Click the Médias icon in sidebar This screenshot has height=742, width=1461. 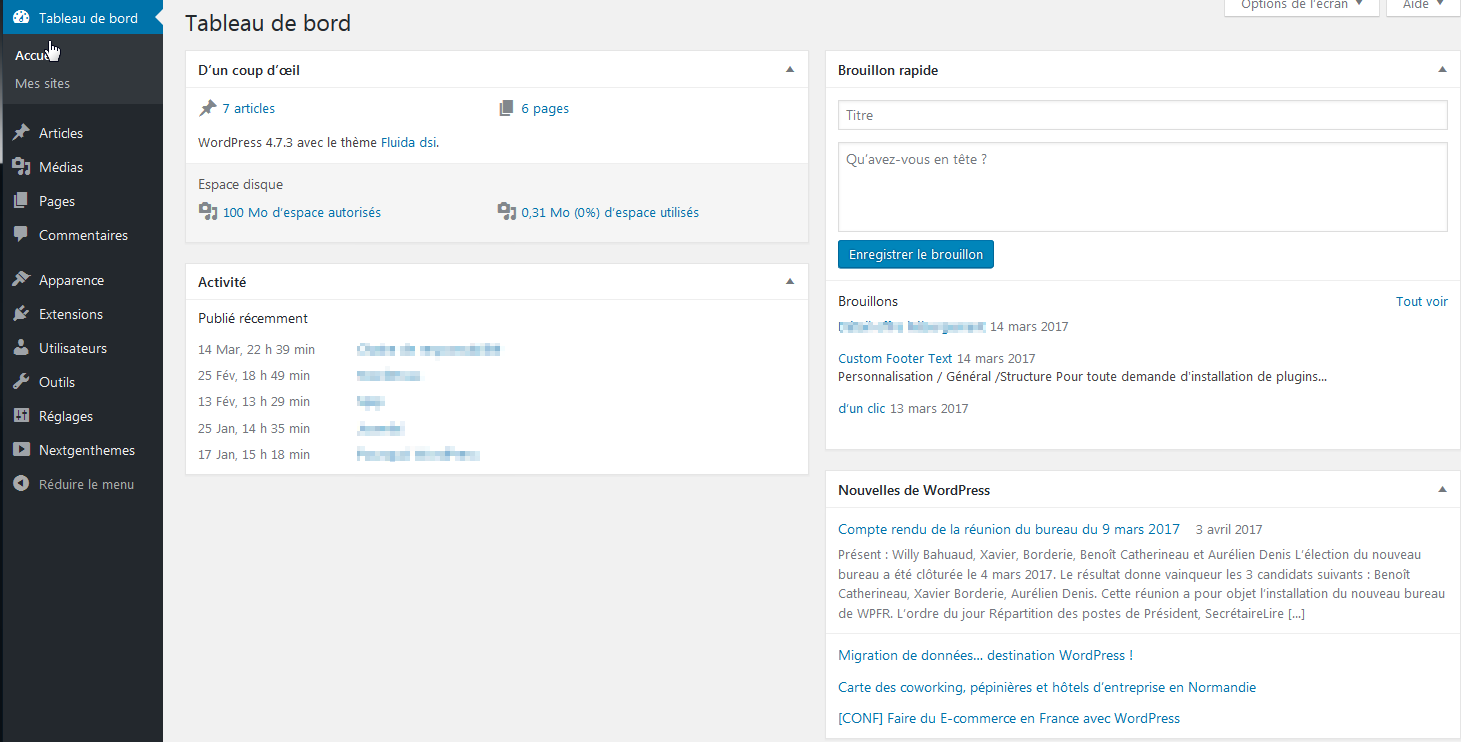click(21, 167)
